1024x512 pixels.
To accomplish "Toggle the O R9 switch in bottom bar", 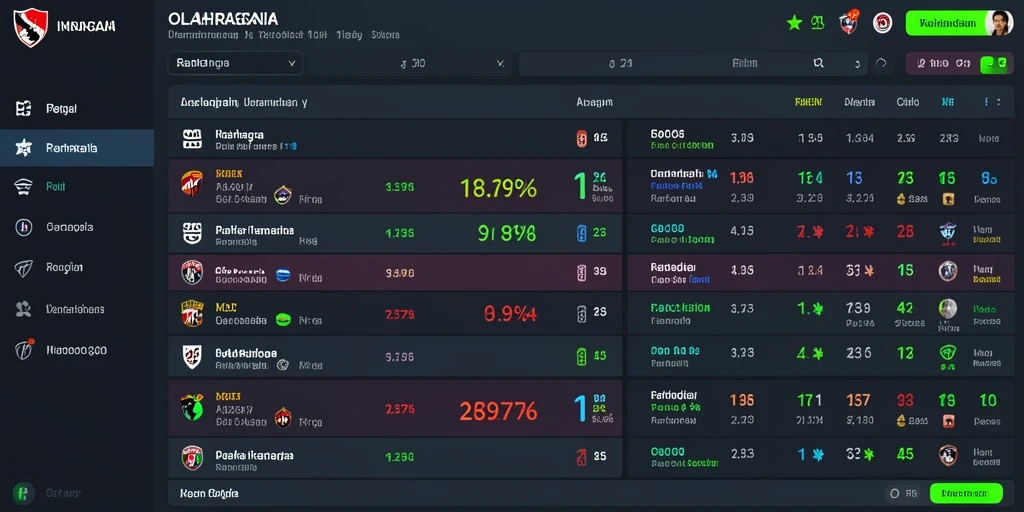I will (901, 493).
